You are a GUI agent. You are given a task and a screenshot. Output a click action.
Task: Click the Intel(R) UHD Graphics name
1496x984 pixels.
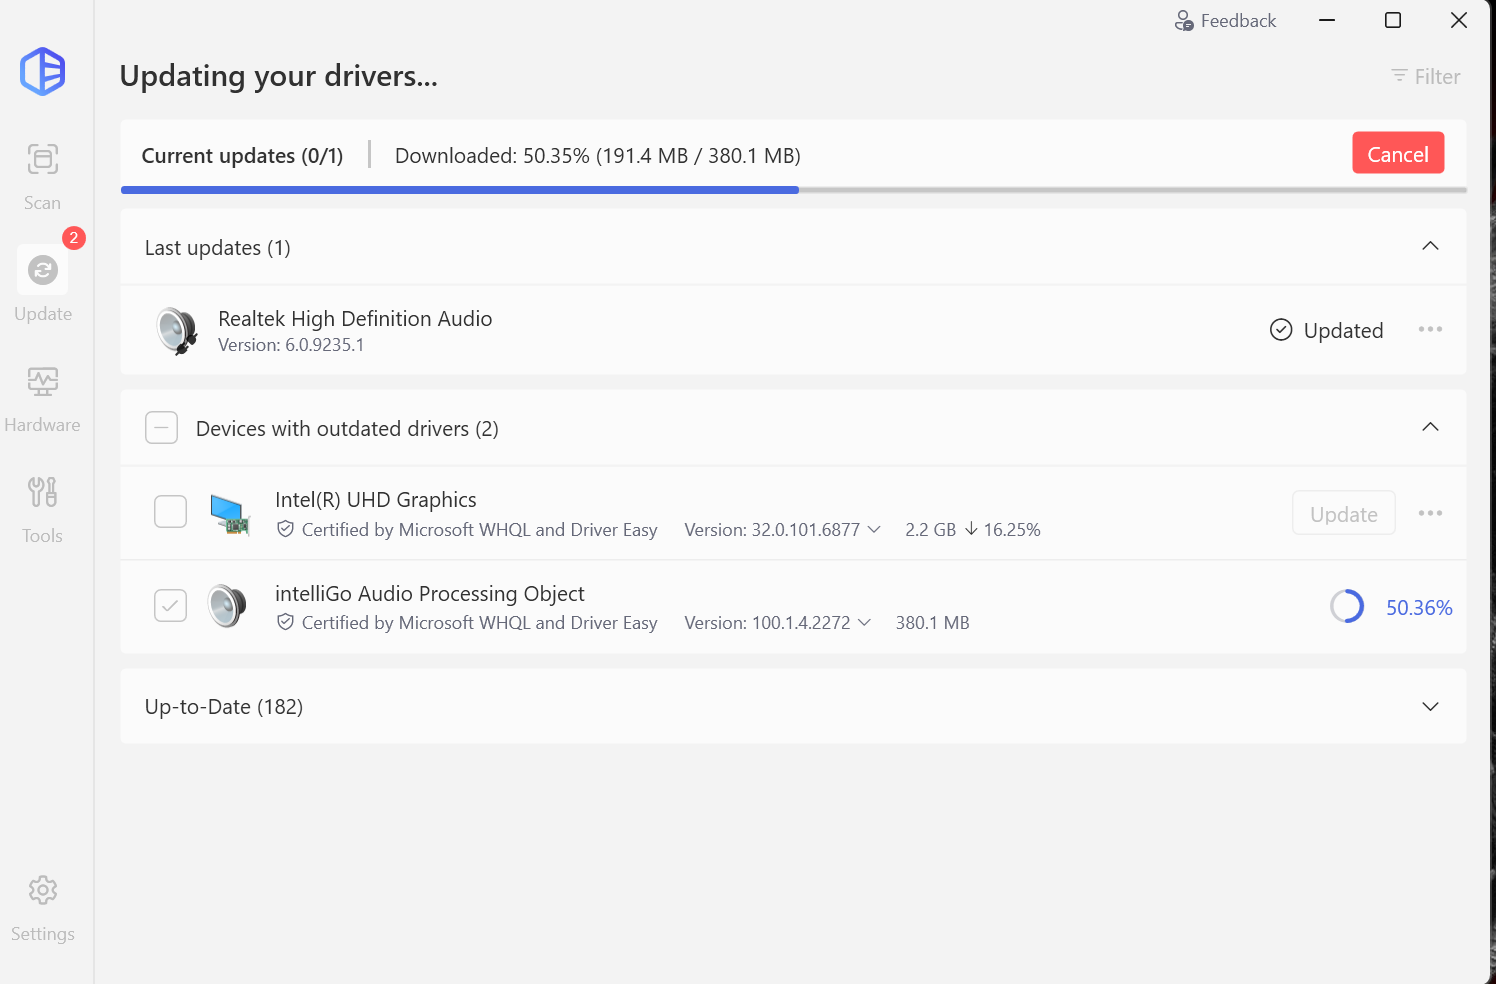[376, 499]
